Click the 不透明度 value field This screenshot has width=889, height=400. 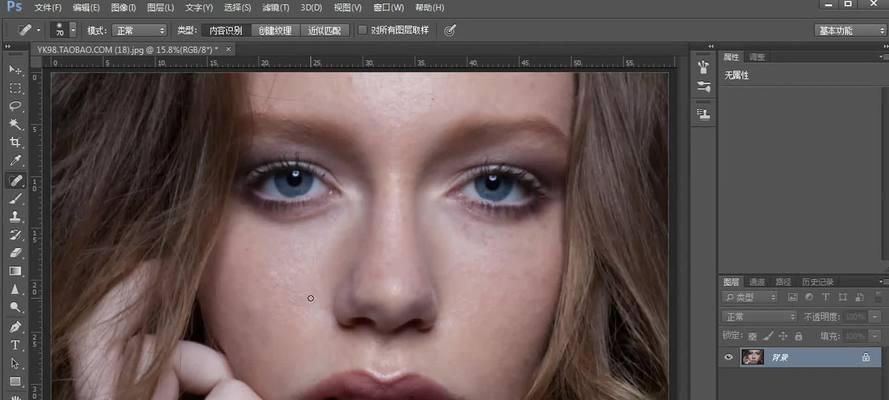(x=857, y=317)
